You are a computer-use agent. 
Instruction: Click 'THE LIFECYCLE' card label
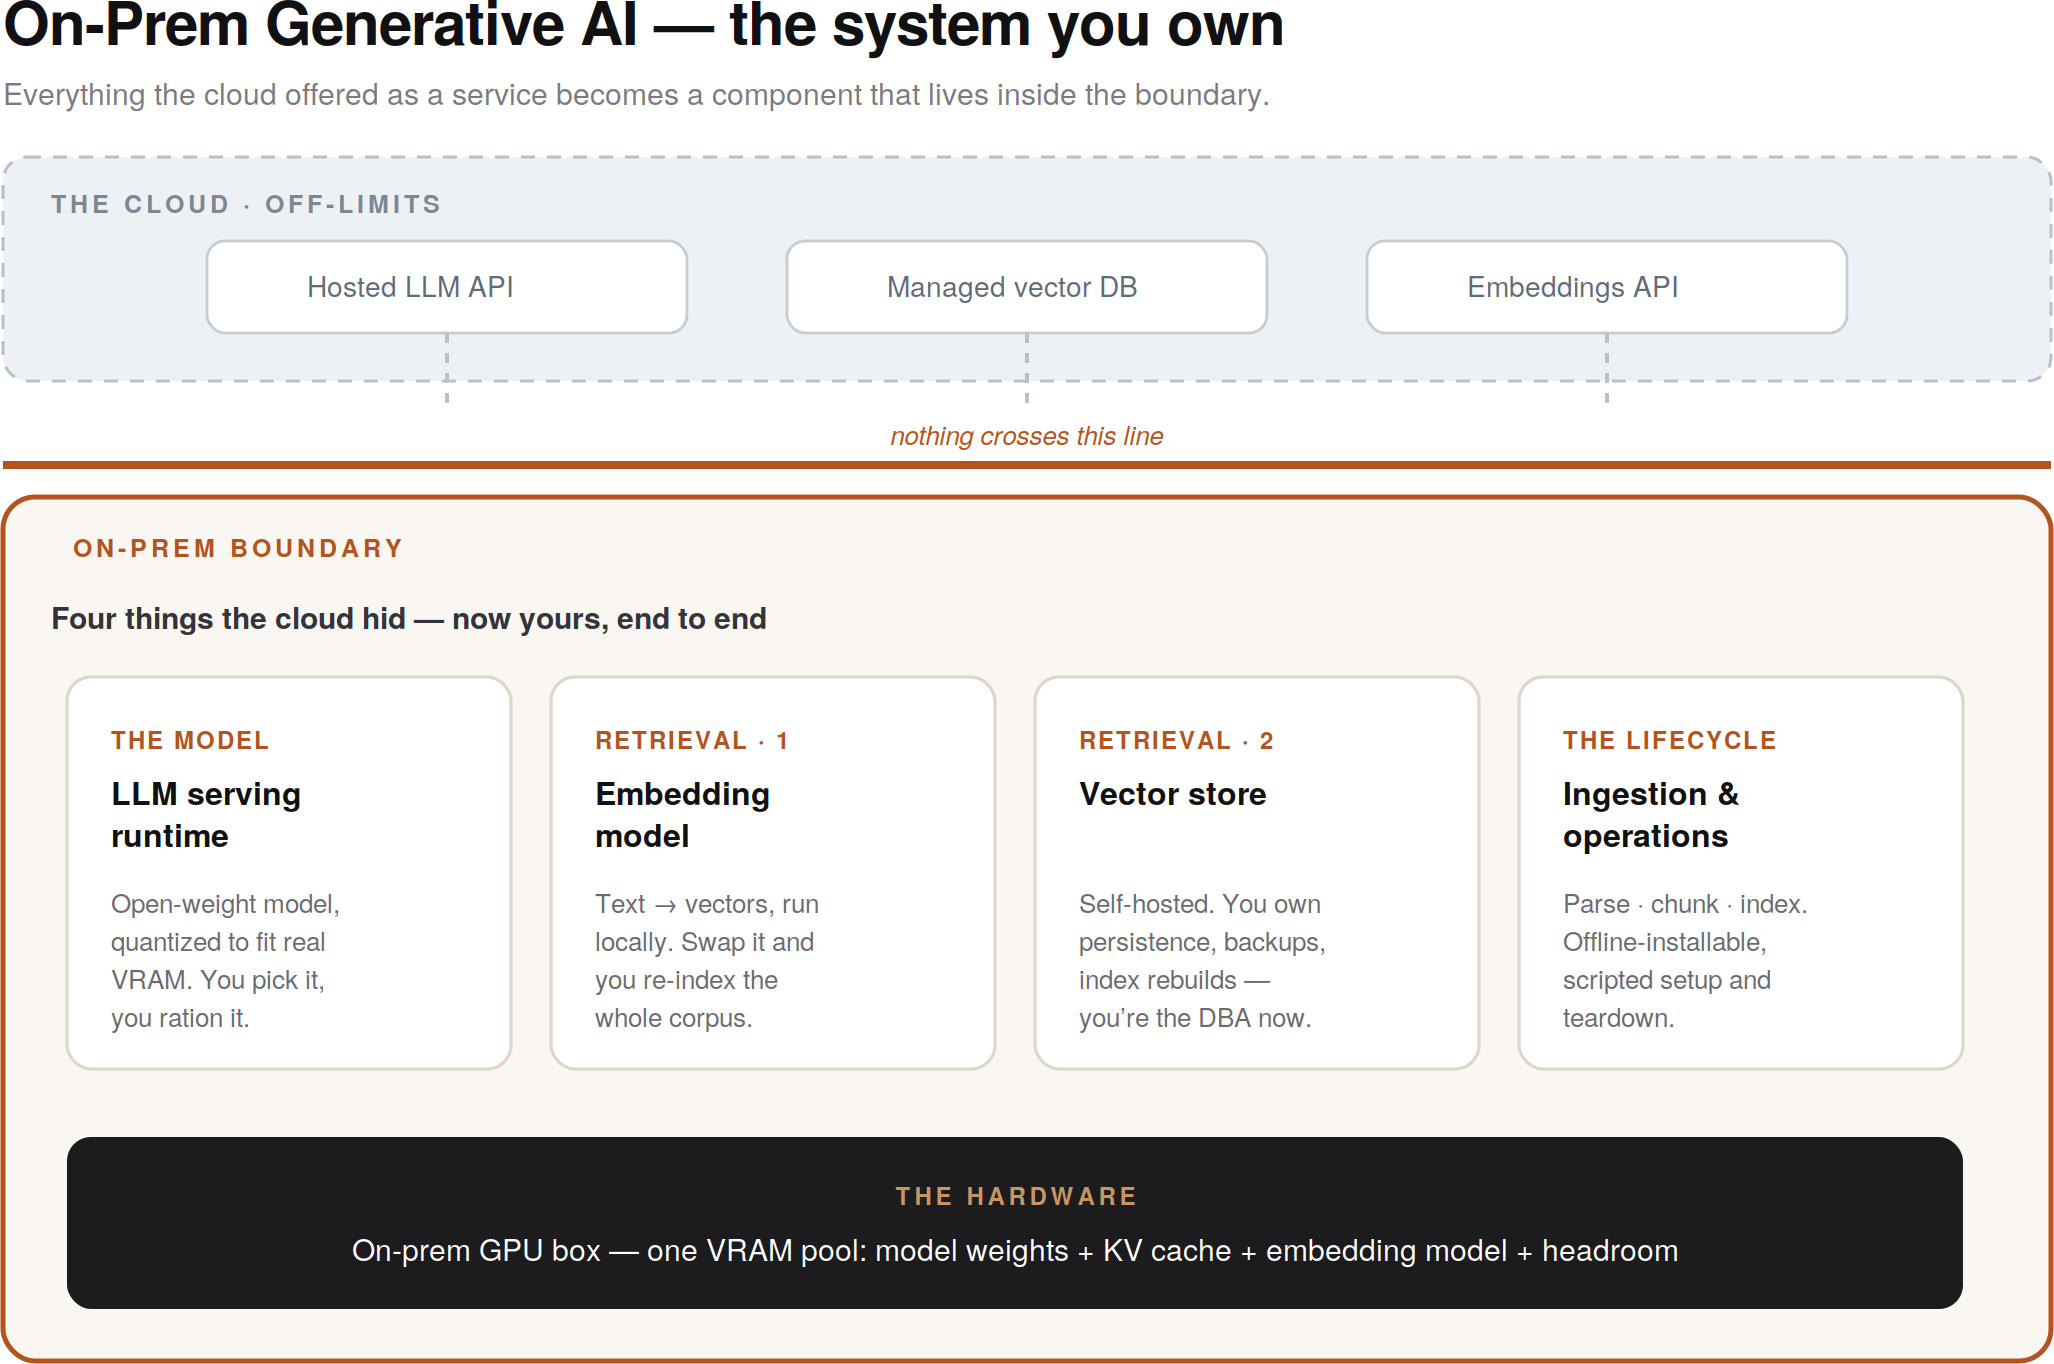[x=1669, y=740]
